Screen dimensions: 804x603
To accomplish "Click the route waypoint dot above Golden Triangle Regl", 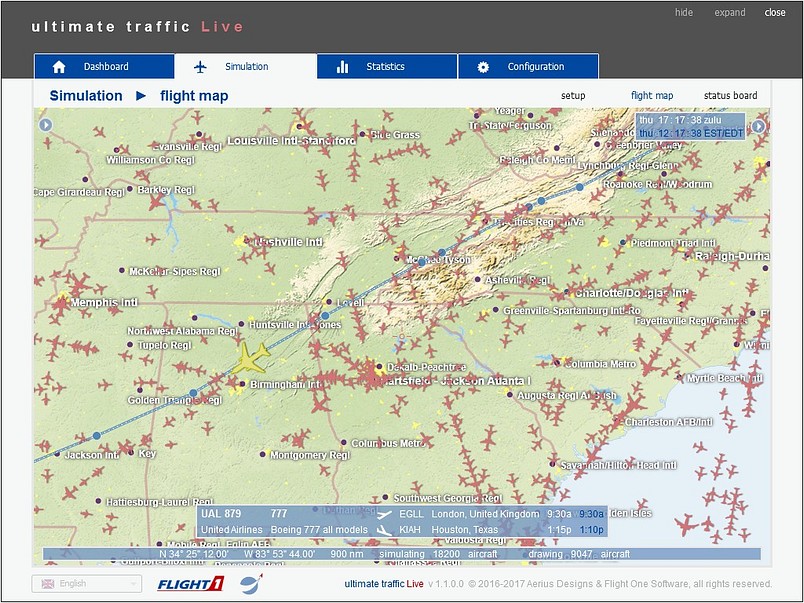I will (x=193, y=393).
